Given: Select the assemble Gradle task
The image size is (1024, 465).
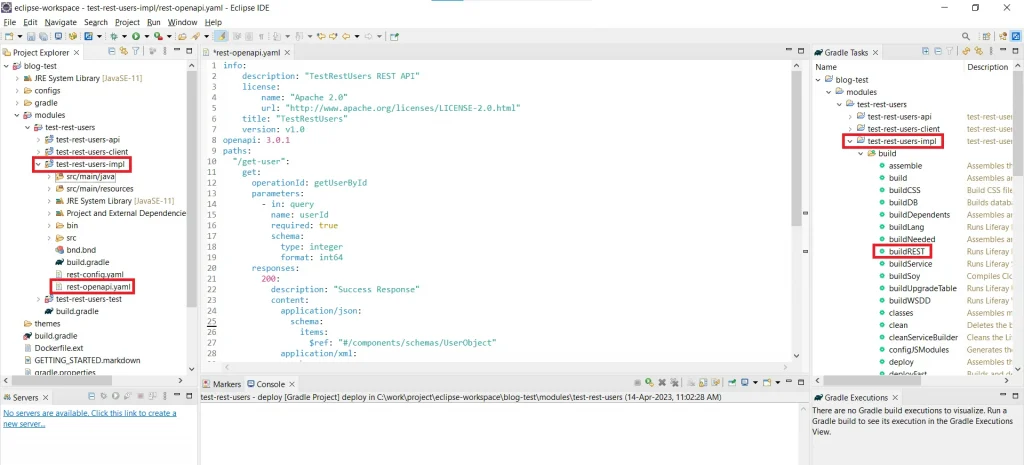Looking at the screenshot, I should (x=905, y=166).
